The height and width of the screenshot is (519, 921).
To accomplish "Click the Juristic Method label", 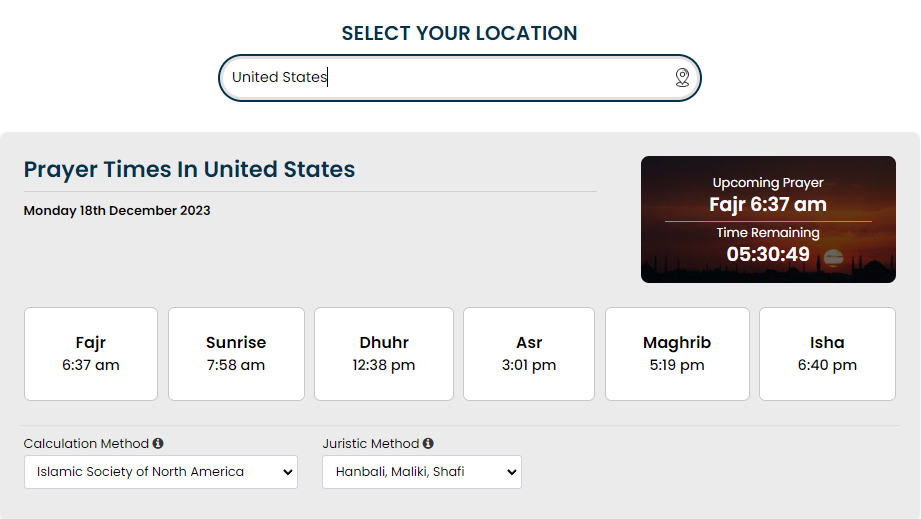I will (x=371, y=443).
